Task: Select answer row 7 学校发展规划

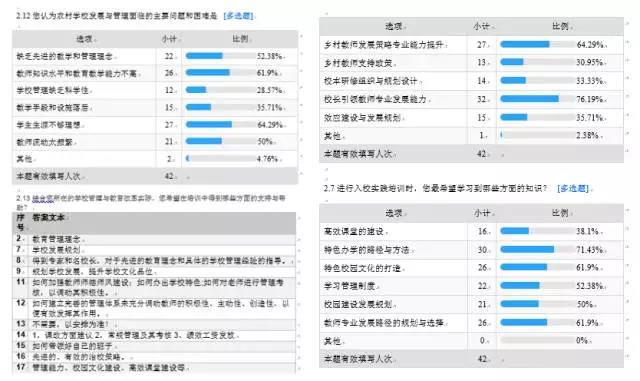Action: point(154,250)
